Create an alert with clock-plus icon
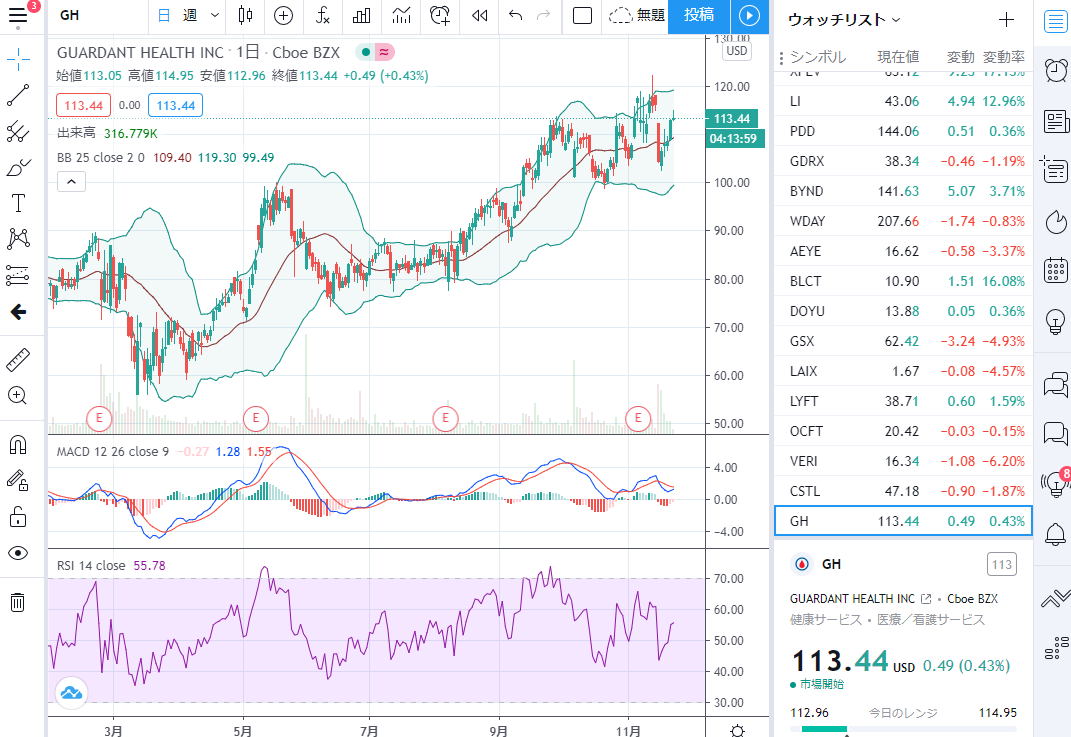 pyautogui.click(x=441, y=15)
